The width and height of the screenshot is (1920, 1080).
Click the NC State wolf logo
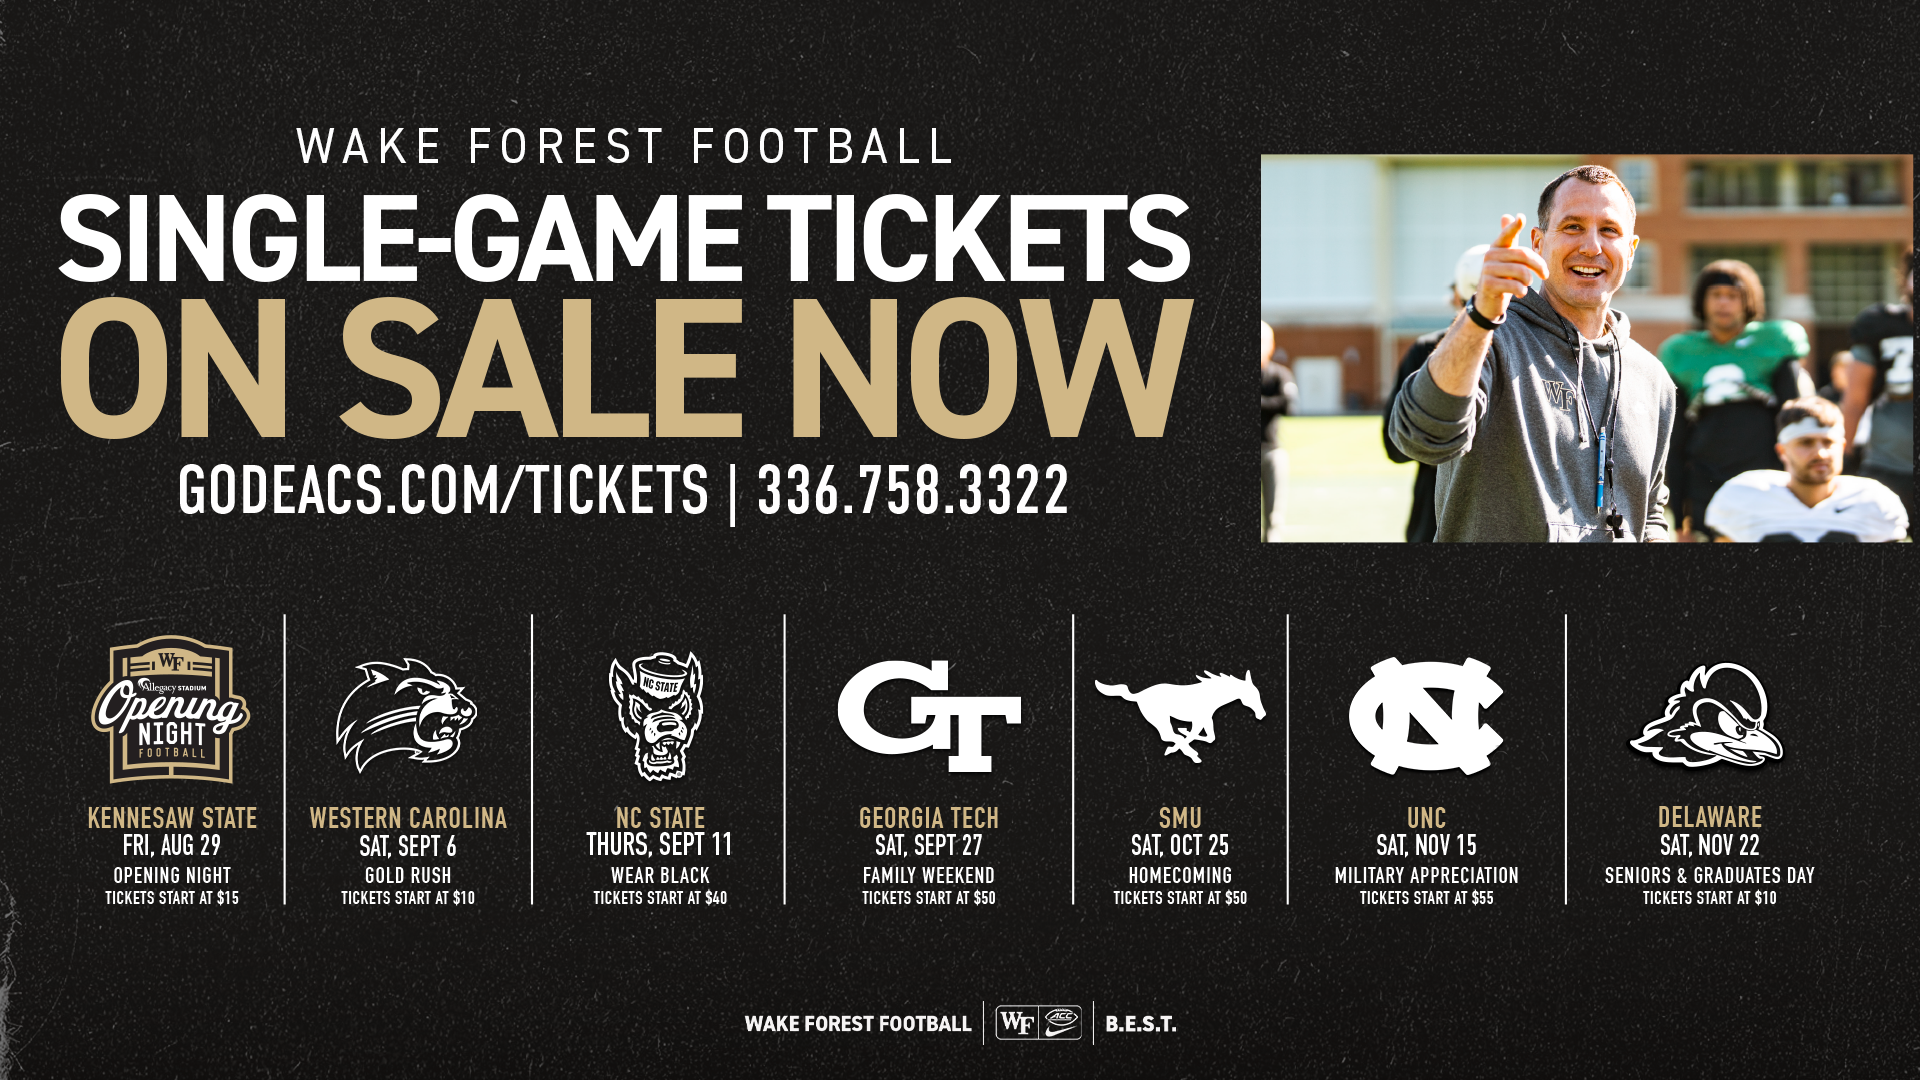pyautogui.click(x=656, y=715)
